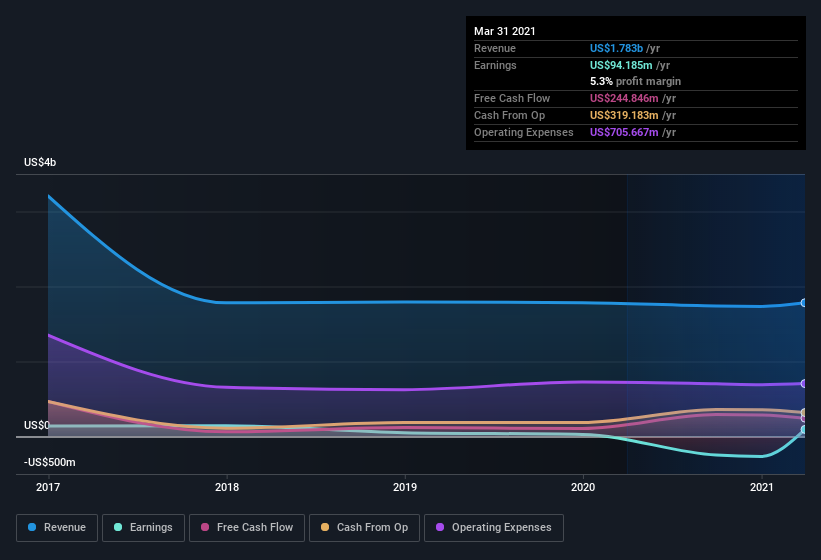Toggle the Earnings legend series
The width and height of the screenshot is (821, 560).
pyautogui.click(x=143, y=528)
